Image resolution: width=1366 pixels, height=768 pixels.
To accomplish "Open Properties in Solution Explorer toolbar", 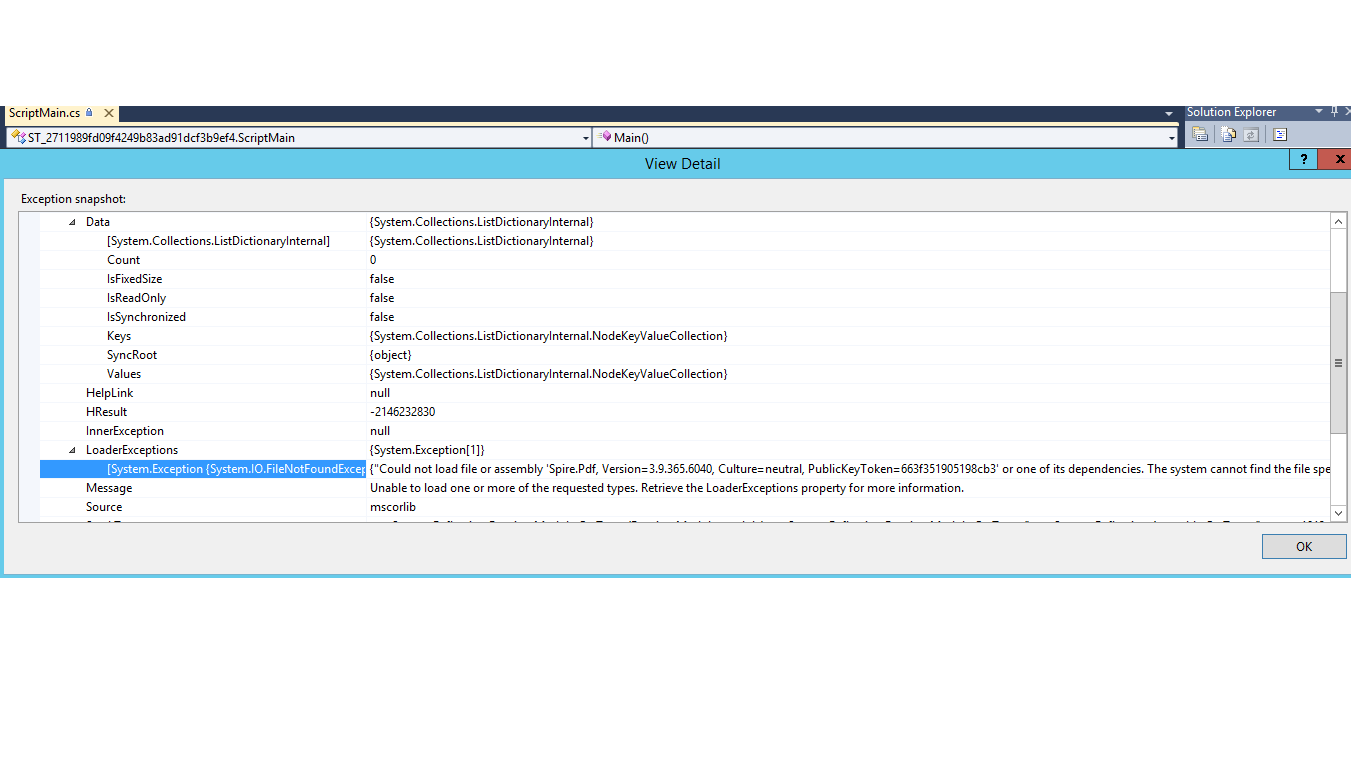I will click(x=1200, y=135).
